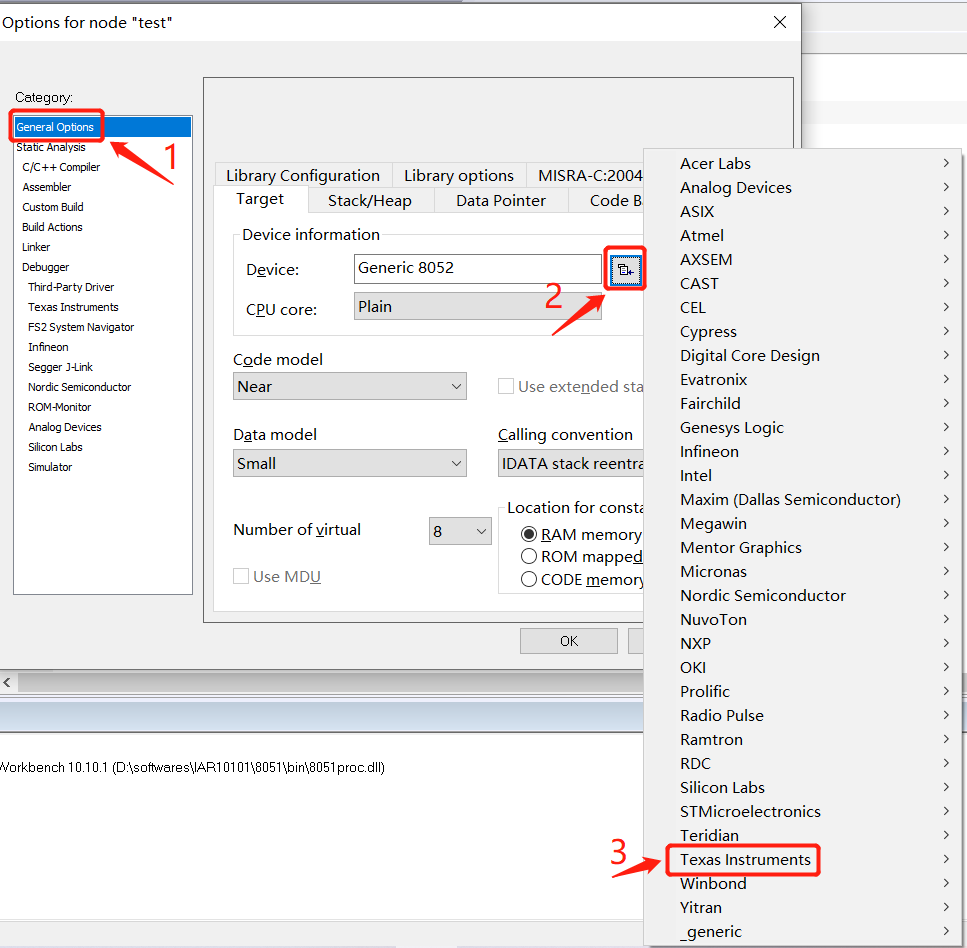Select RAM memory radio button
This screenshot has width=967, height=948.
[529, 534]
